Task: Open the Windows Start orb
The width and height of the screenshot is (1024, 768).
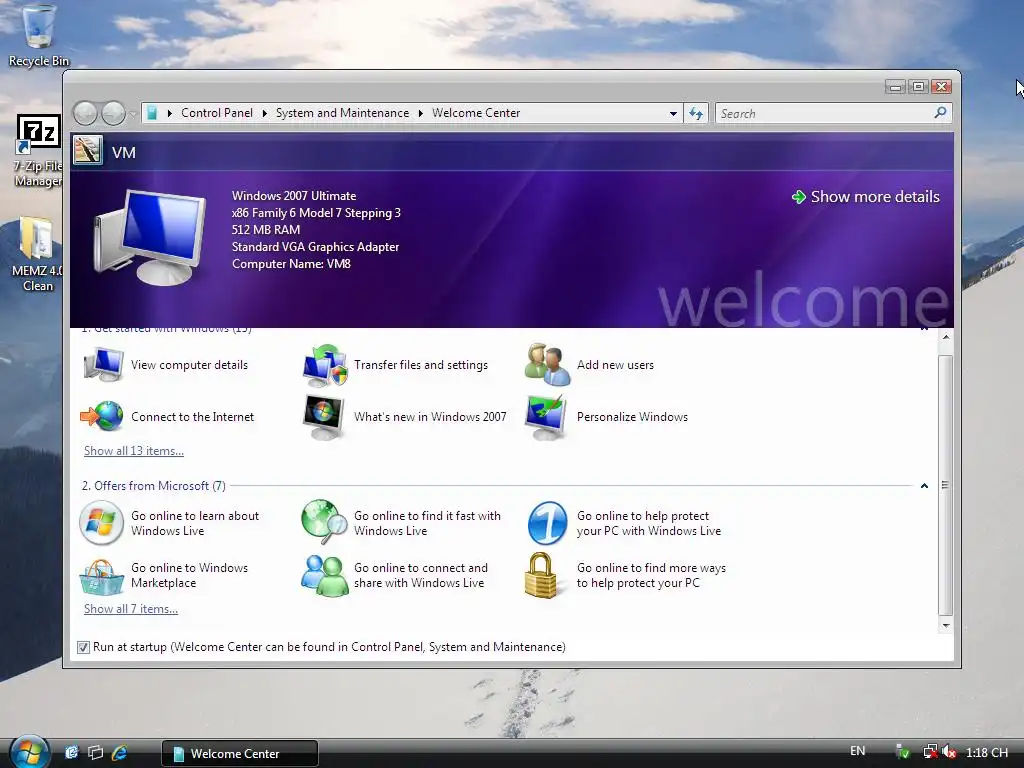Action: [29, 752]
